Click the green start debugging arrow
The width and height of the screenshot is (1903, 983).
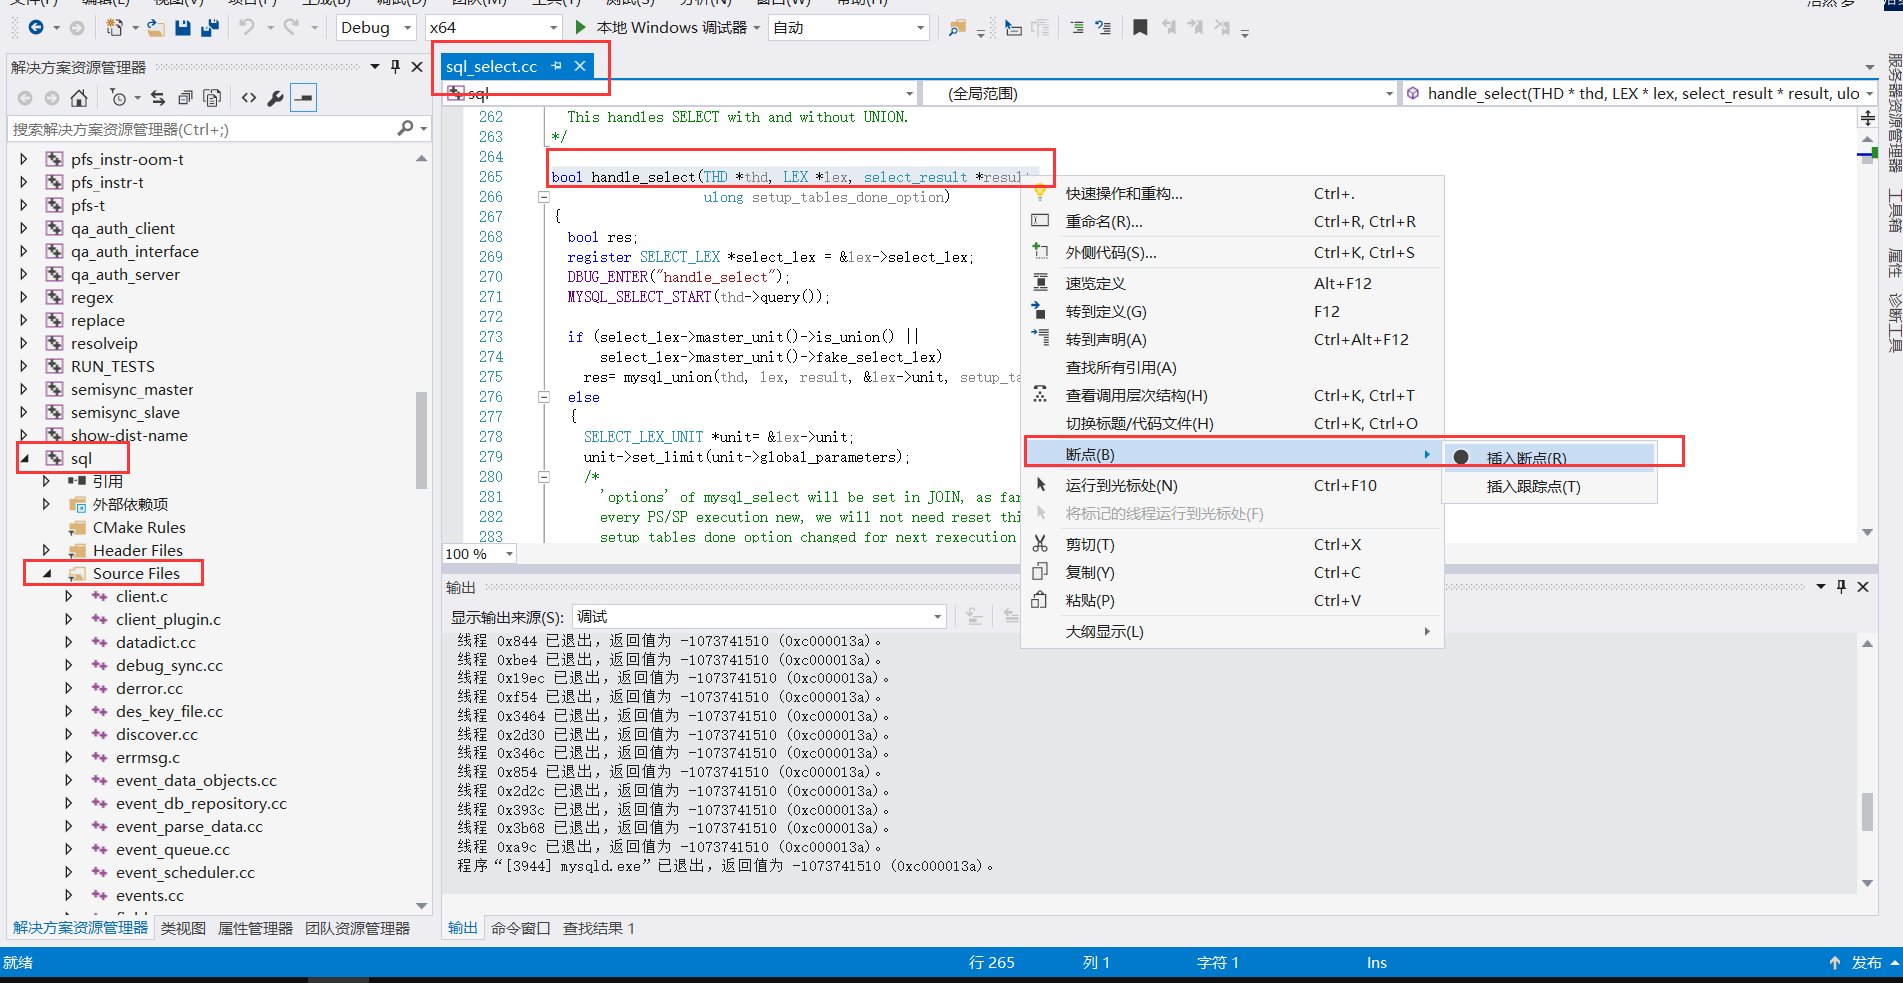coord(580,27)
